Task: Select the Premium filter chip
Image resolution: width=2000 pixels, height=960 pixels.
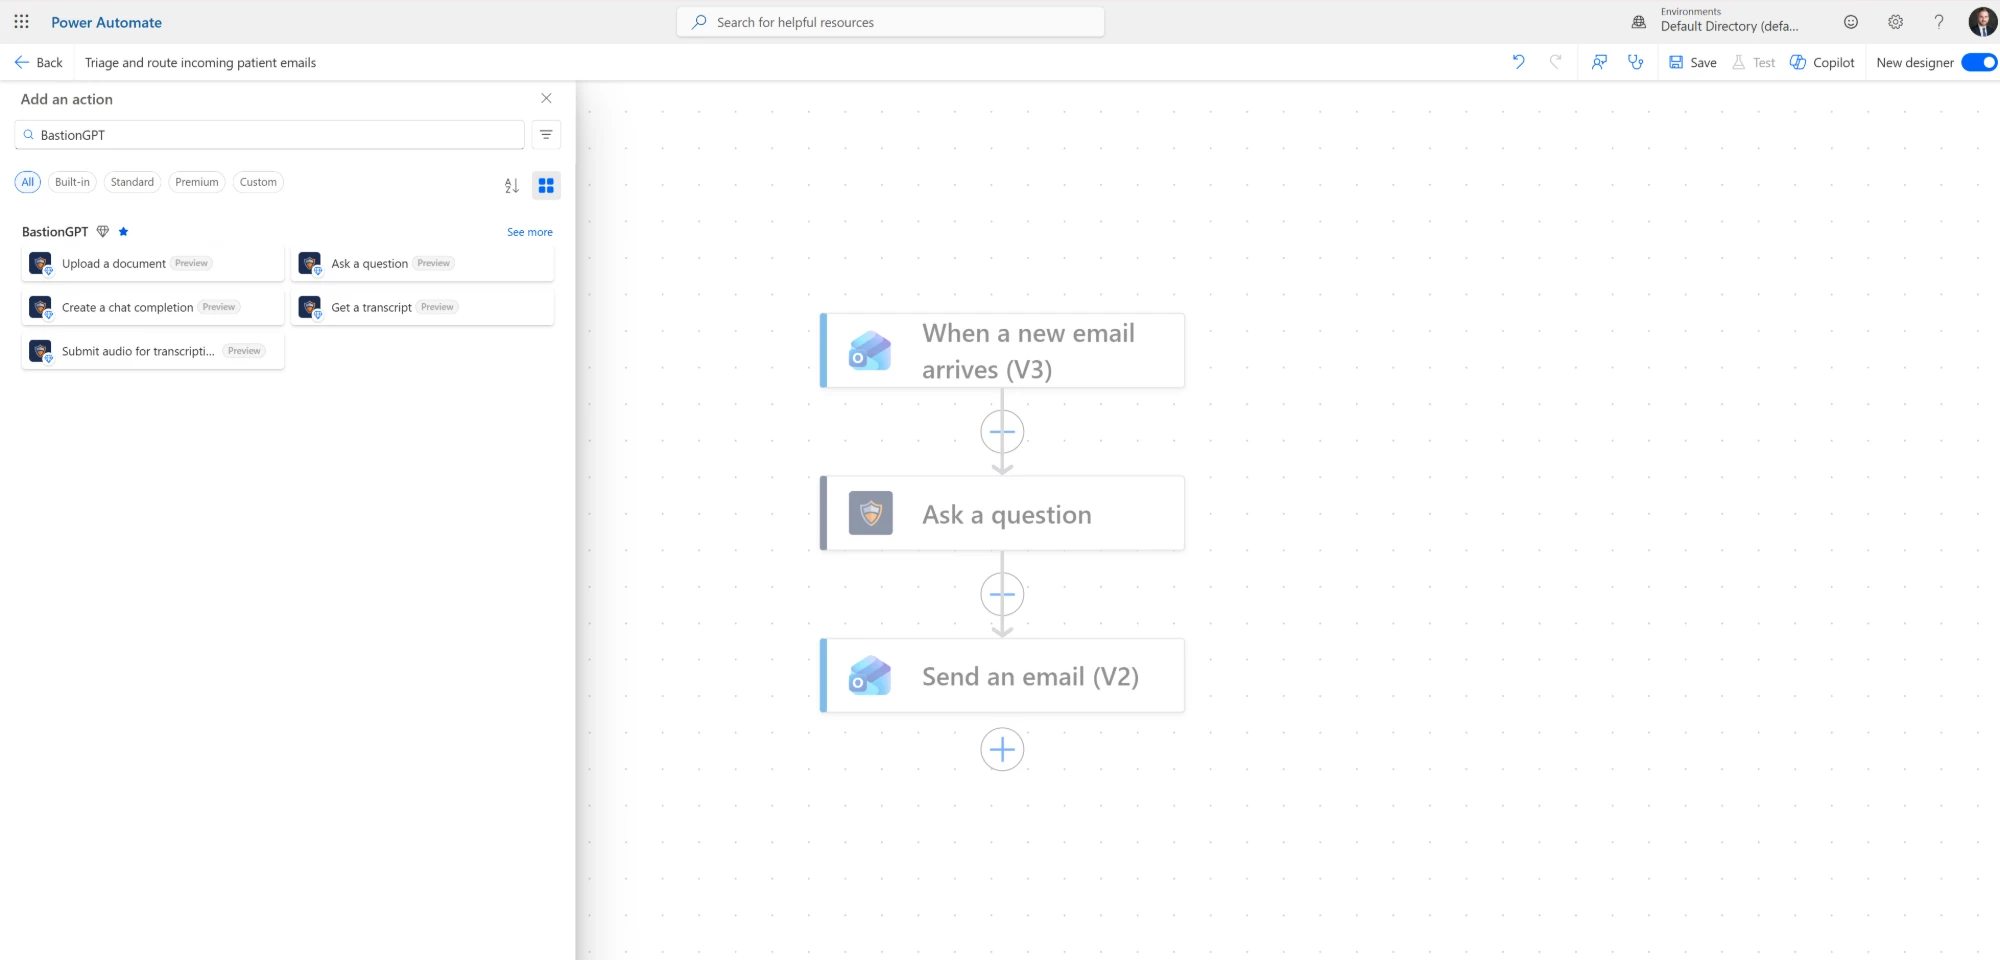Action: point(197,182)
